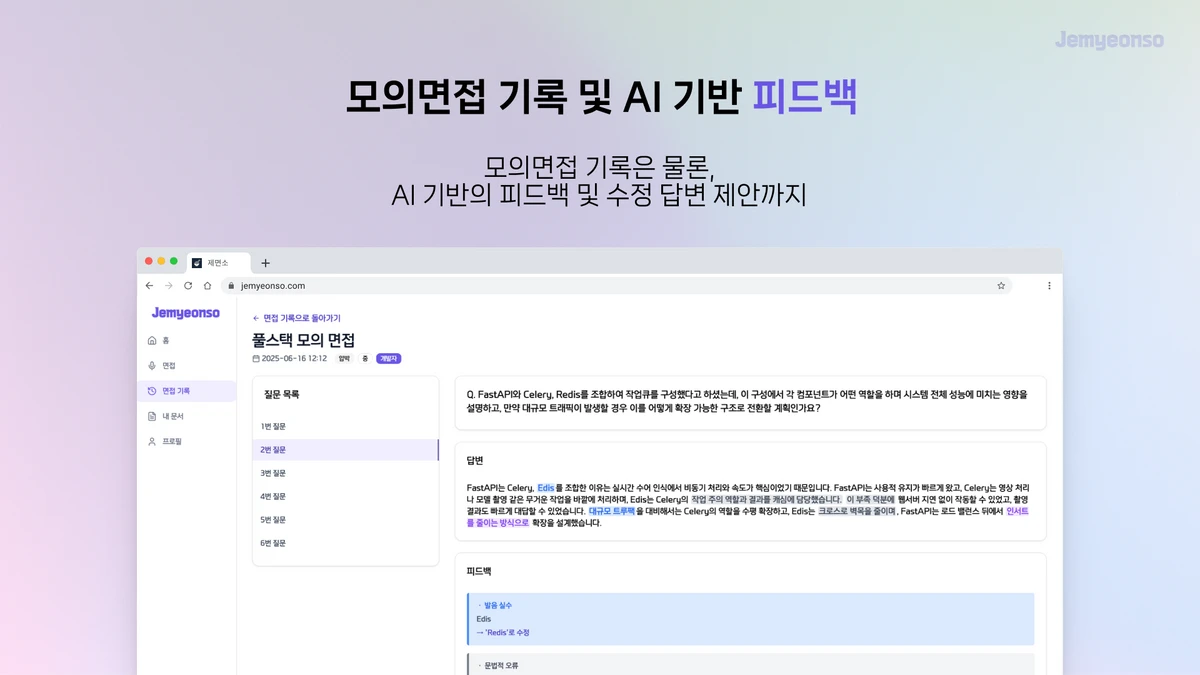This screenshot has height=675, width=1200.
Task: Click the person icon next to 프로필
Action: (x=152, y=441)
